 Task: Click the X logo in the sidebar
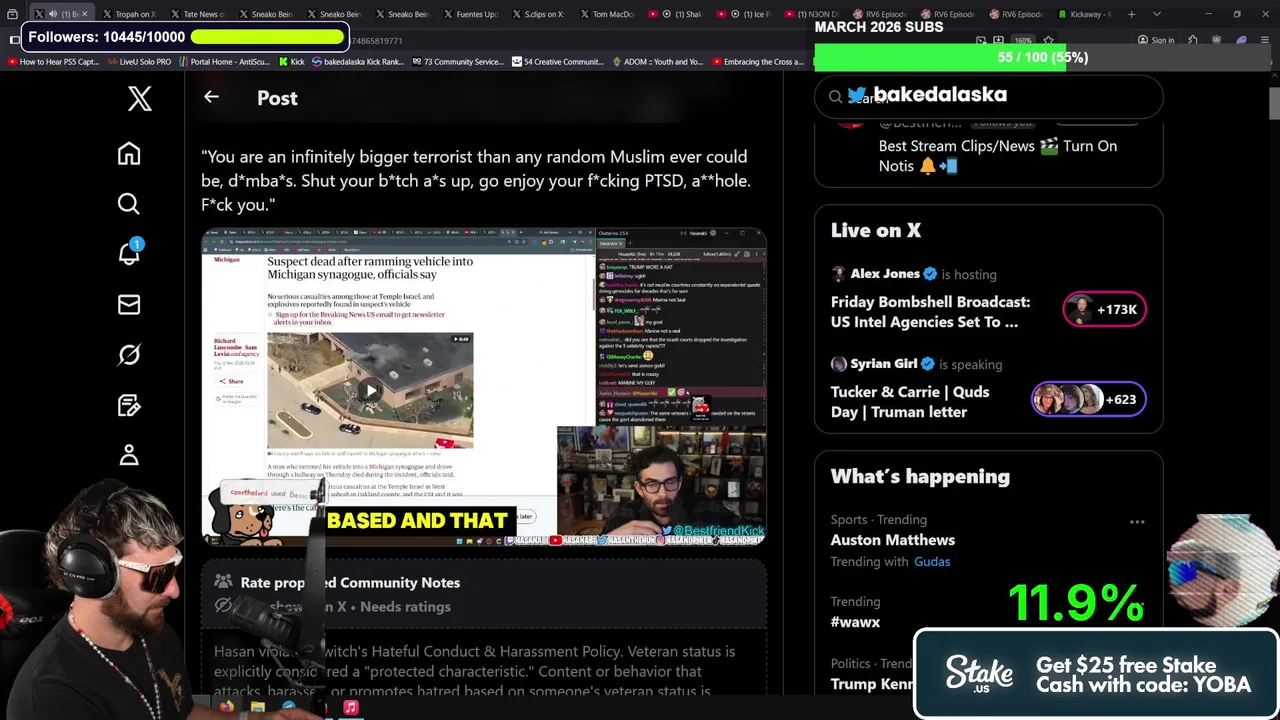(x=140, y=98)
